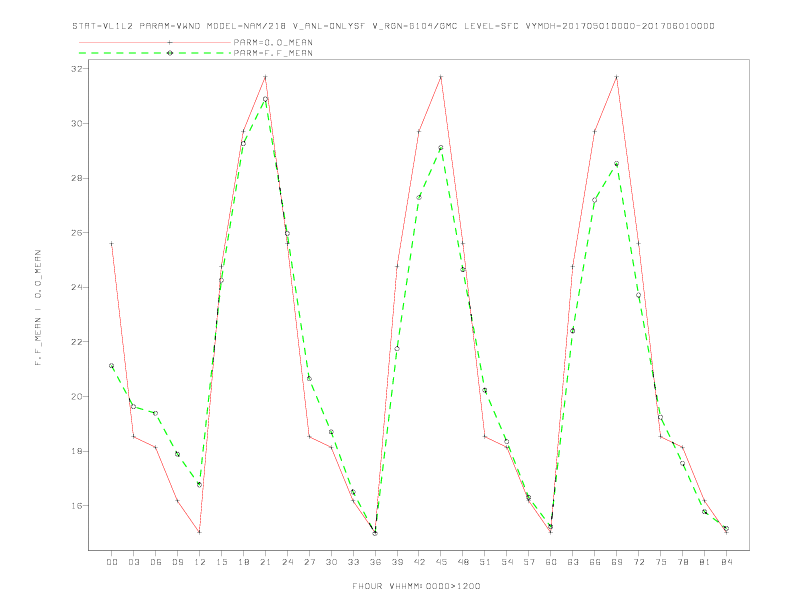Click the x-axis tick label 45

[440, 562]
